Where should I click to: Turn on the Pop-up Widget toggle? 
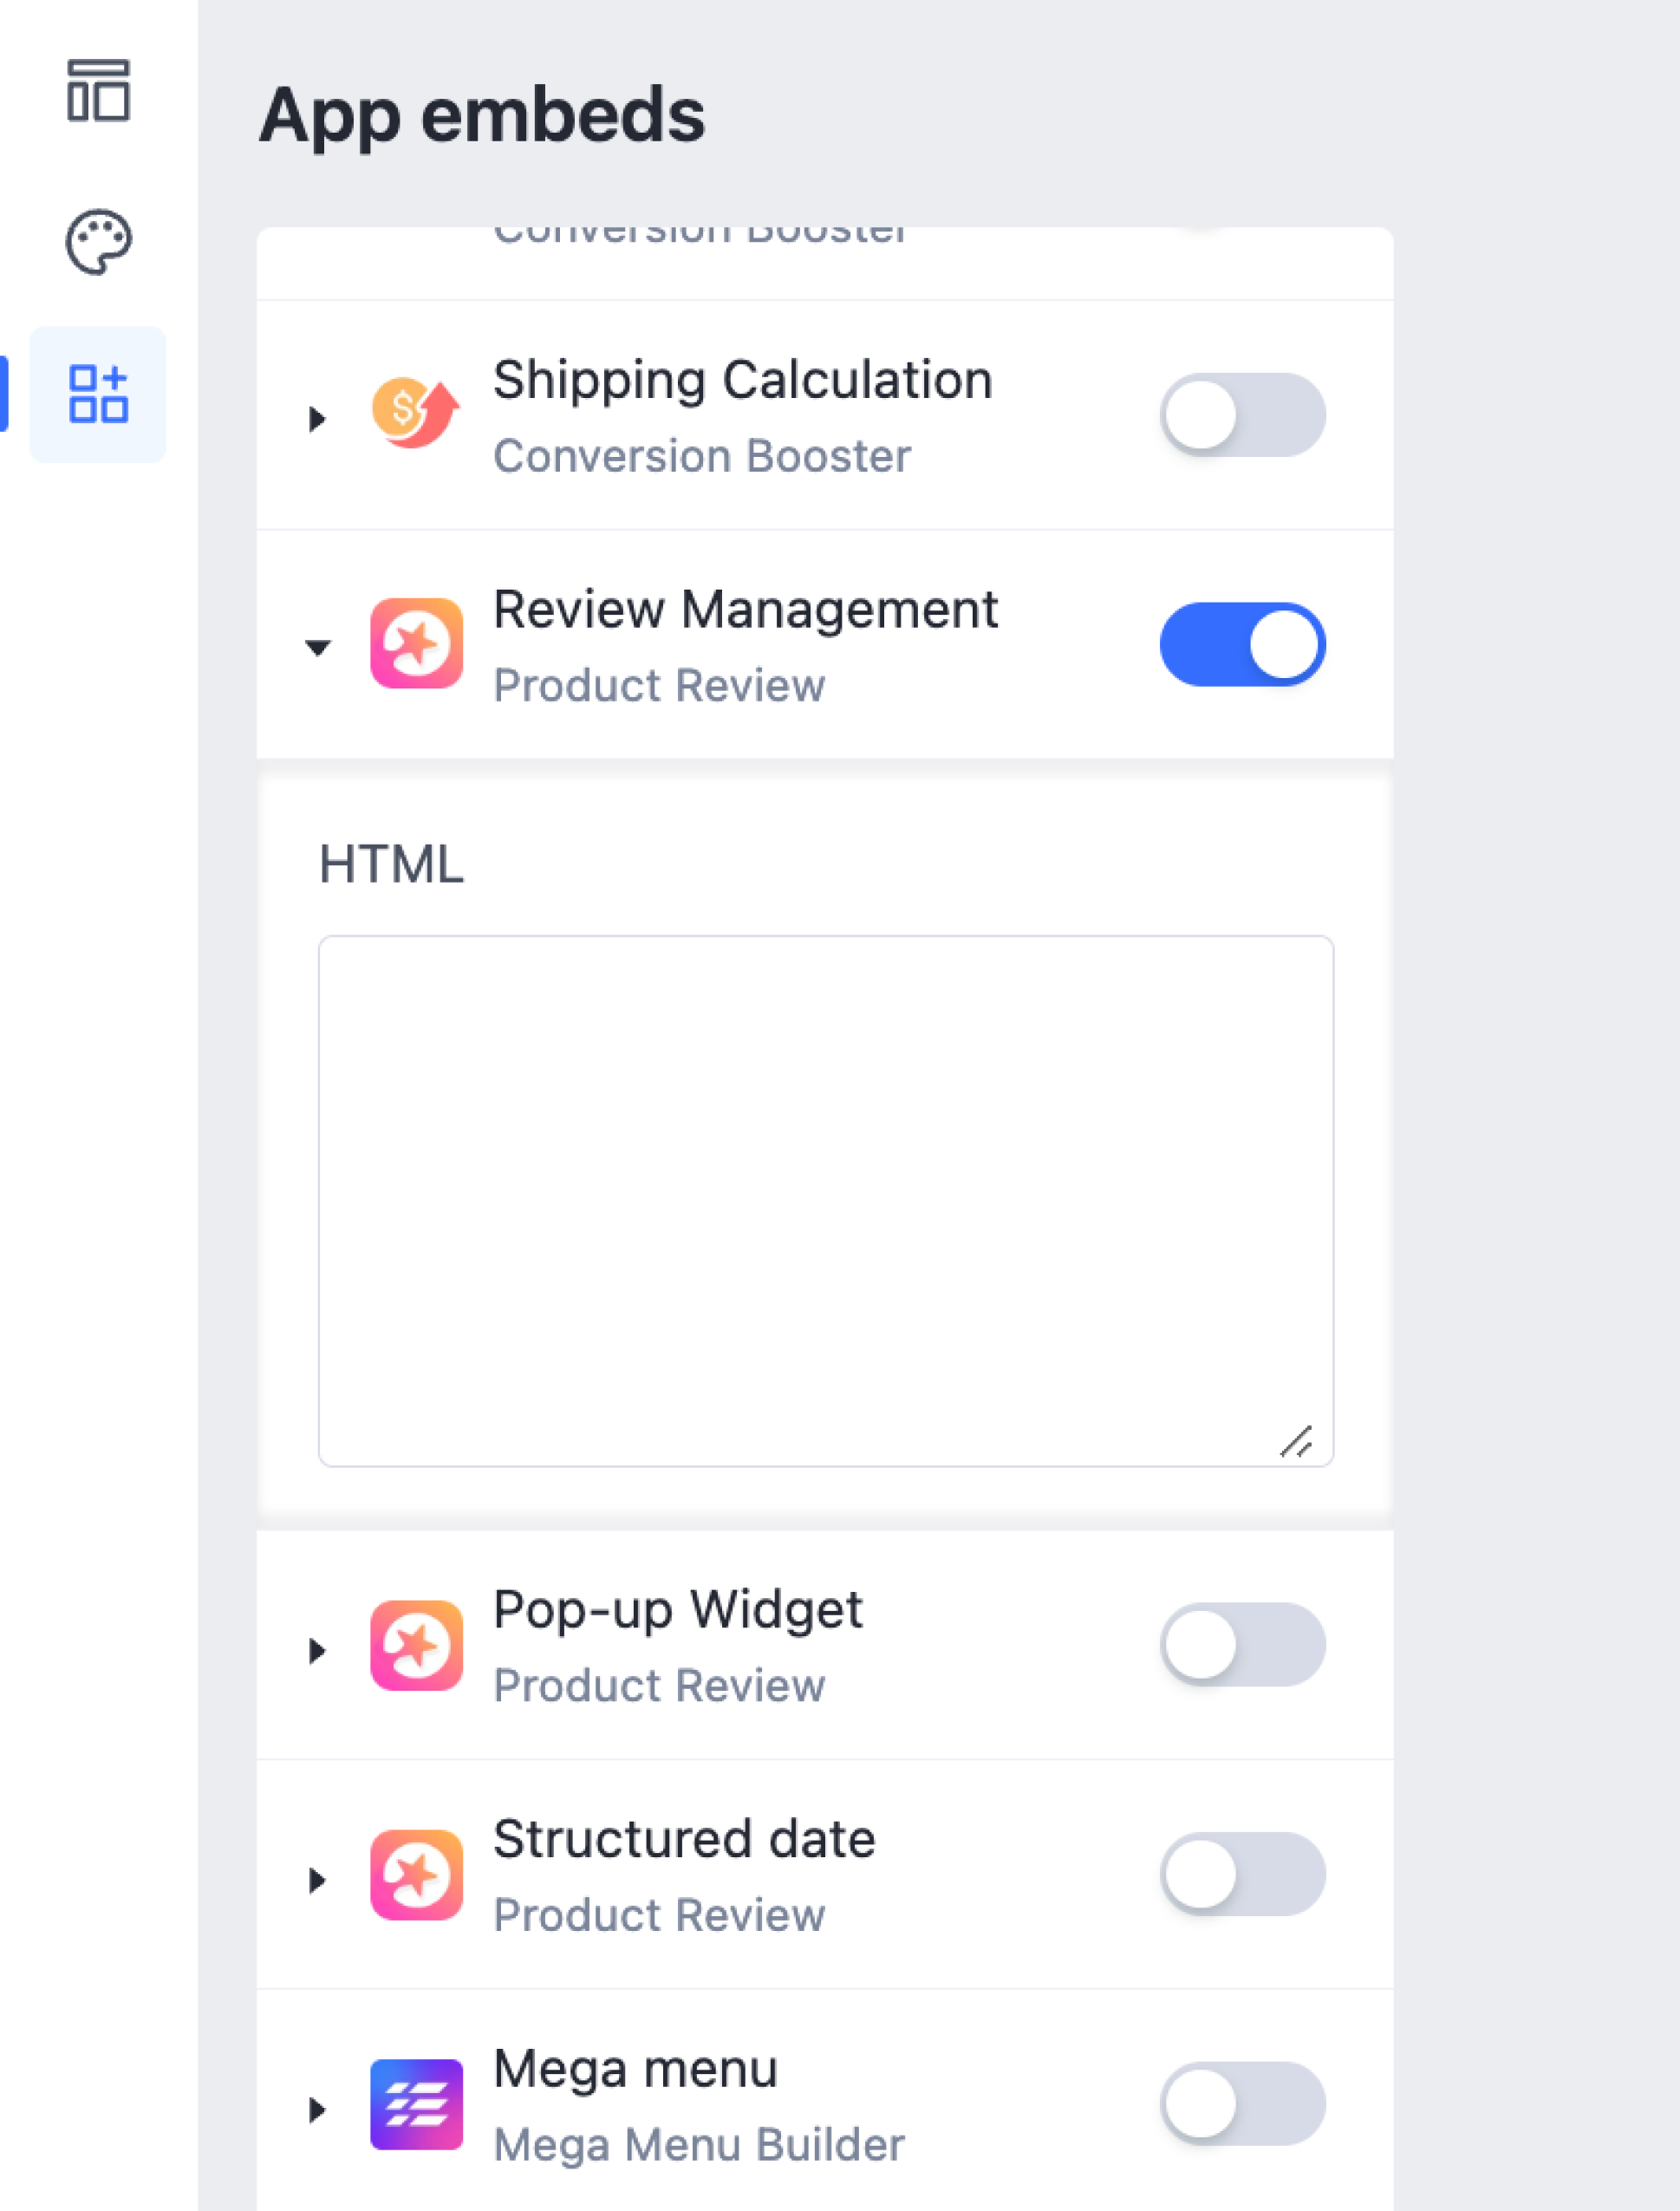pos(1242,1645)
